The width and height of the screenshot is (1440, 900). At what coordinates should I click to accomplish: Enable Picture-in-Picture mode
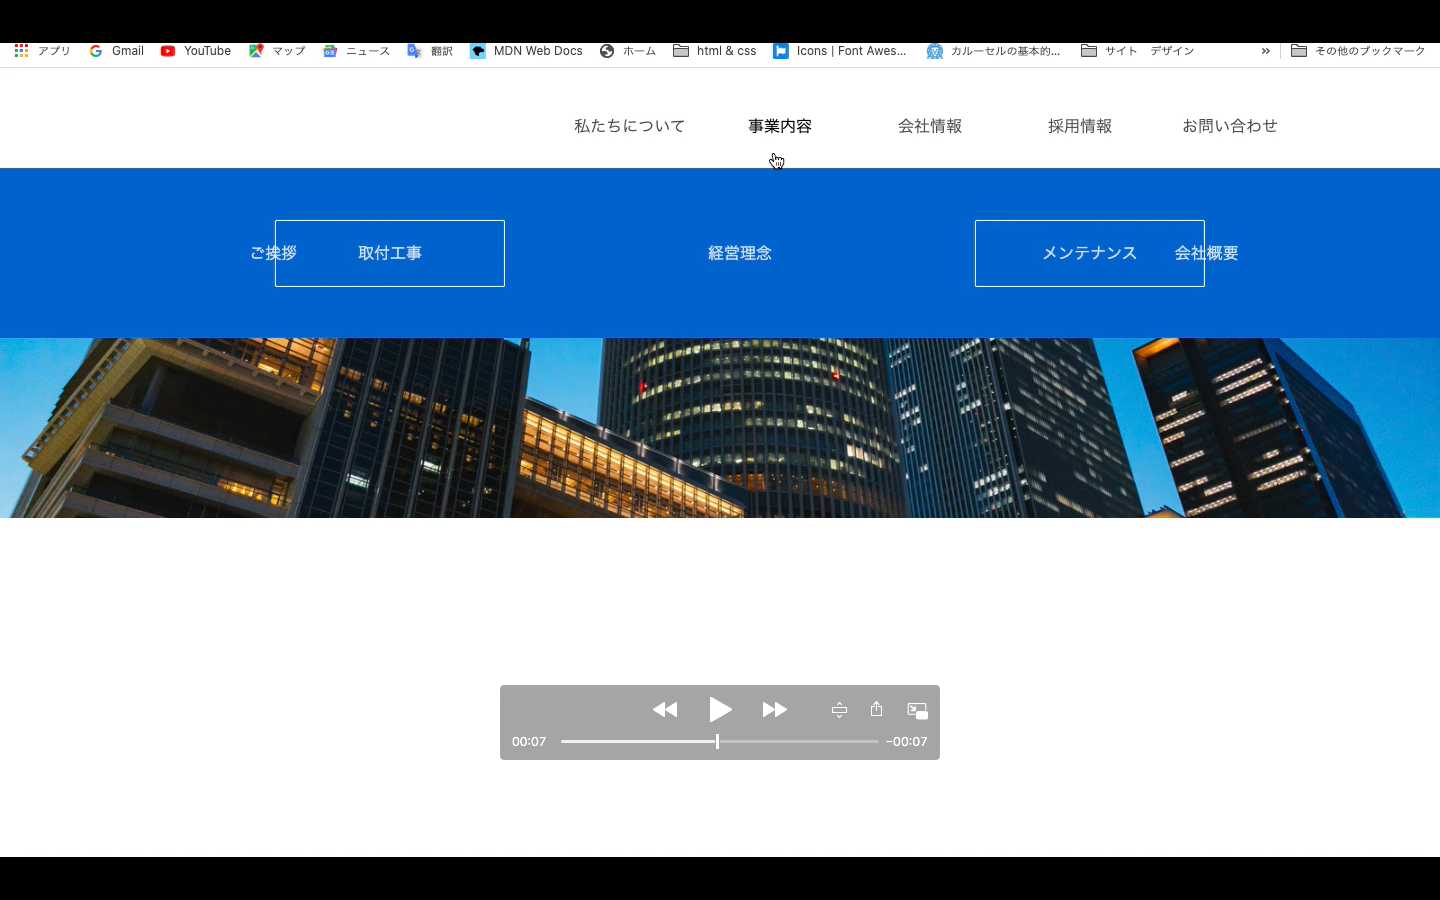(x=917, y=709)
